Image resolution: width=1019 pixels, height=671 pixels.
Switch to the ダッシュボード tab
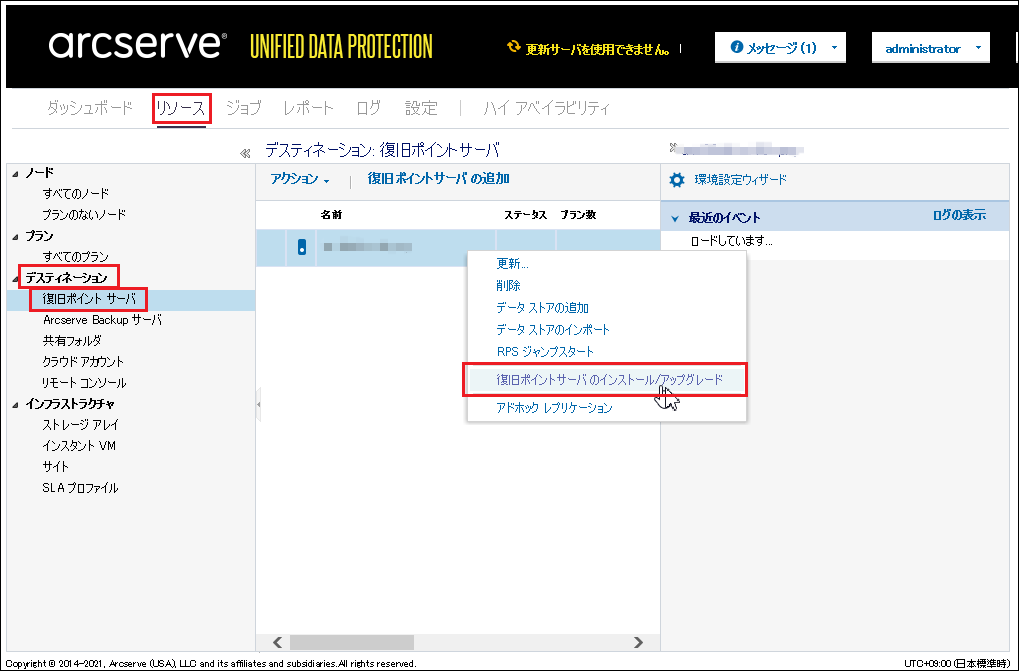[90, 108]
